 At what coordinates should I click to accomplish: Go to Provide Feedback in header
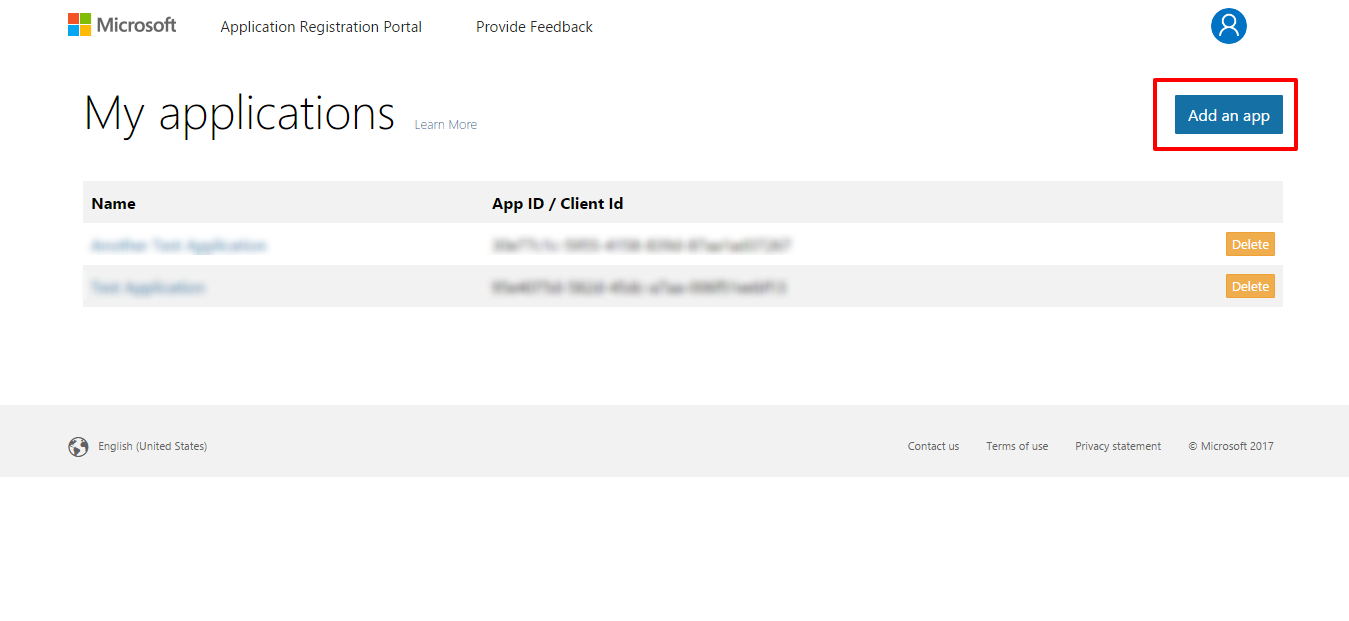[x=534, y=27]
